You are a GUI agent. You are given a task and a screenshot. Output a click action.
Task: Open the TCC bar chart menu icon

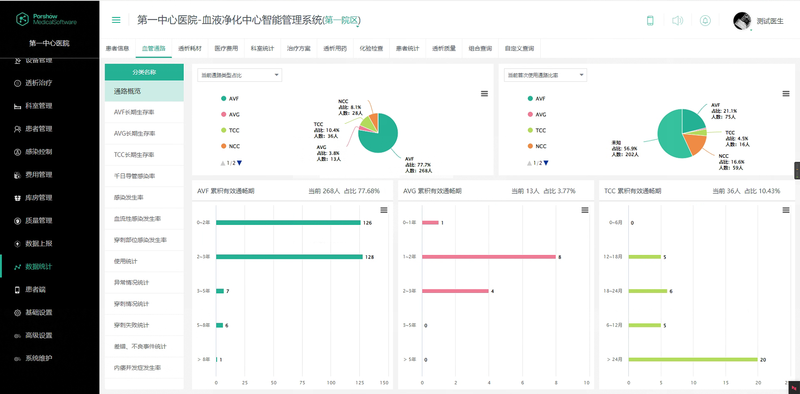click(786, 210)
